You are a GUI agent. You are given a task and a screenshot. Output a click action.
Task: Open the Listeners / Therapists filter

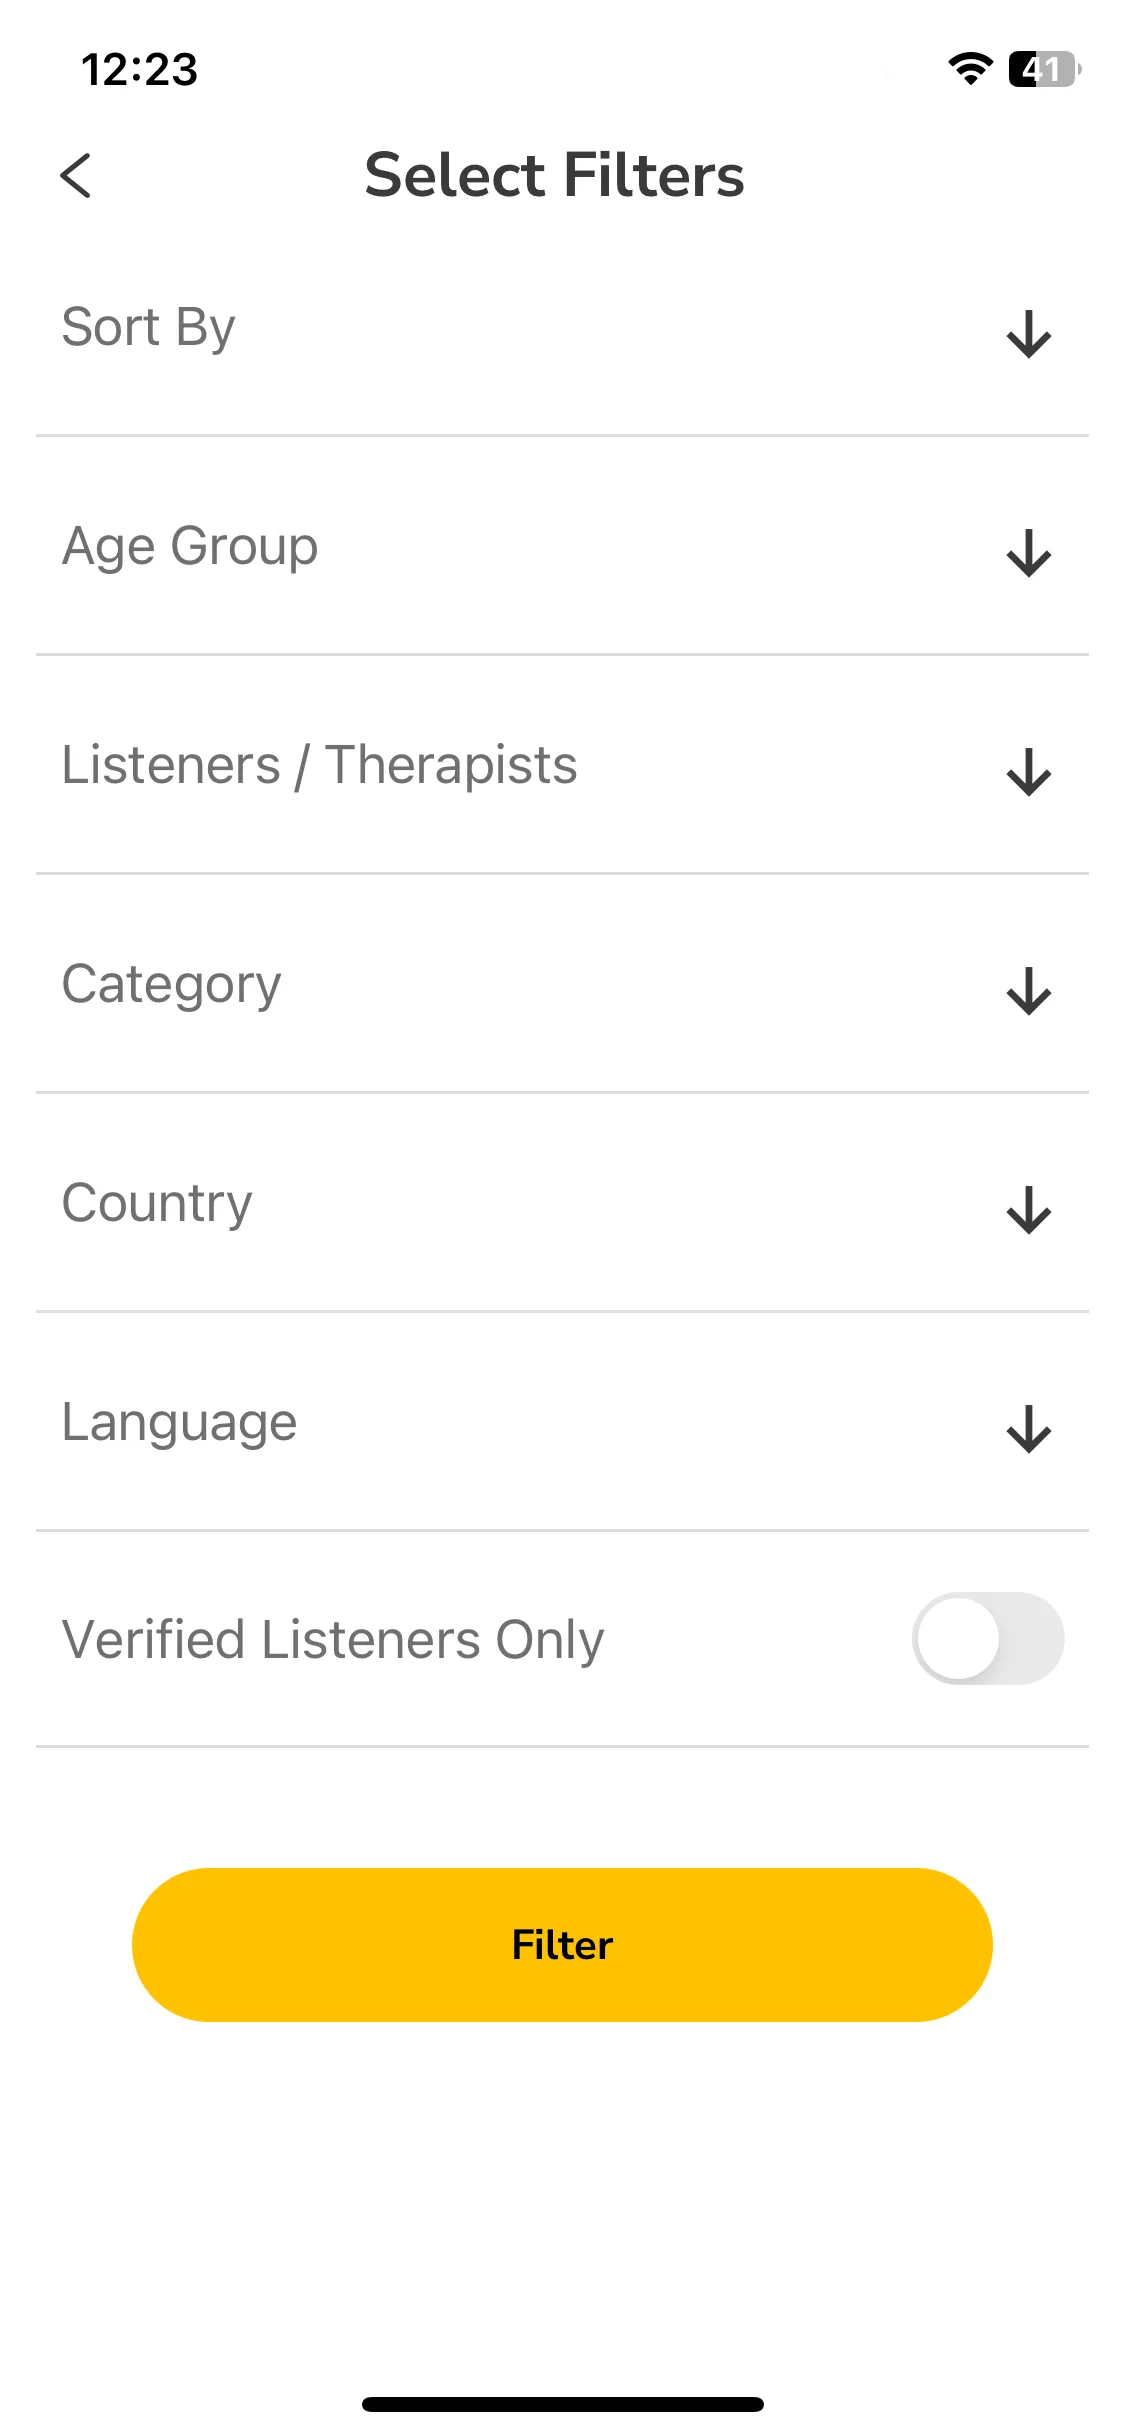coord(562,765)
